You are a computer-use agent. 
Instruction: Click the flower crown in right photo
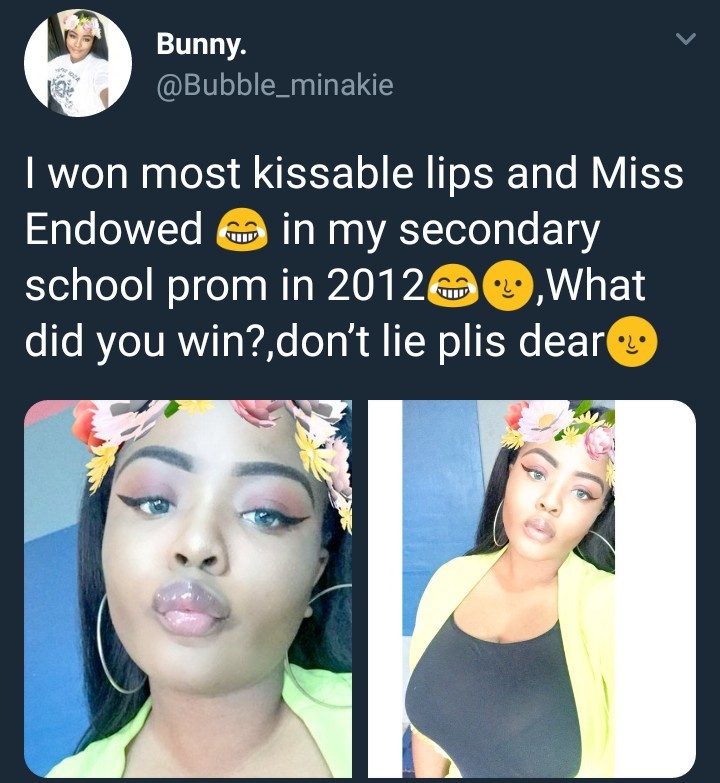point(559,427)
